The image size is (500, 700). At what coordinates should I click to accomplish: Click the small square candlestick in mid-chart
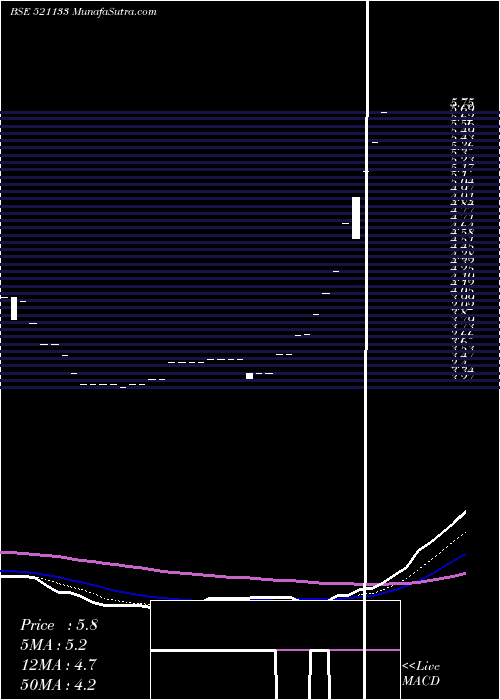coord(250,376)
